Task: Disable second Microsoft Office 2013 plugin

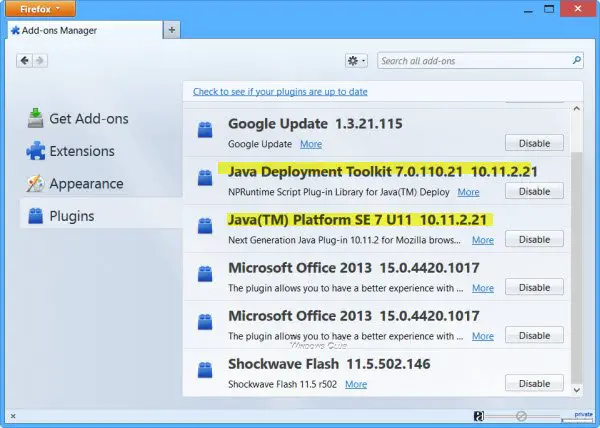Action: (534, 335)
